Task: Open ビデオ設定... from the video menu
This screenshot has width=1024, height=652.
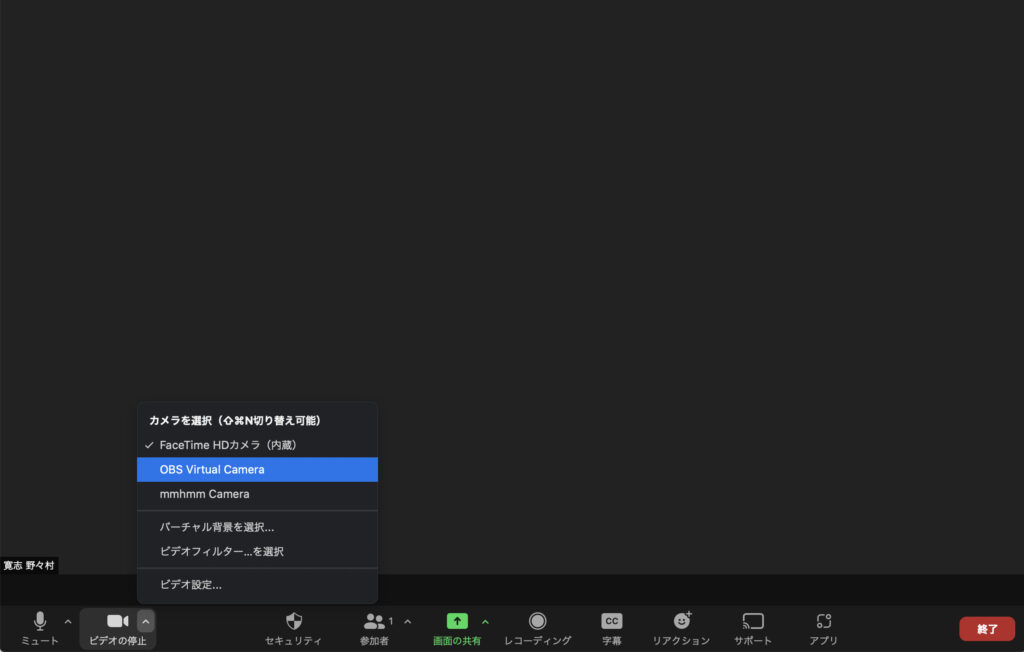Action: tap(257, 585)
